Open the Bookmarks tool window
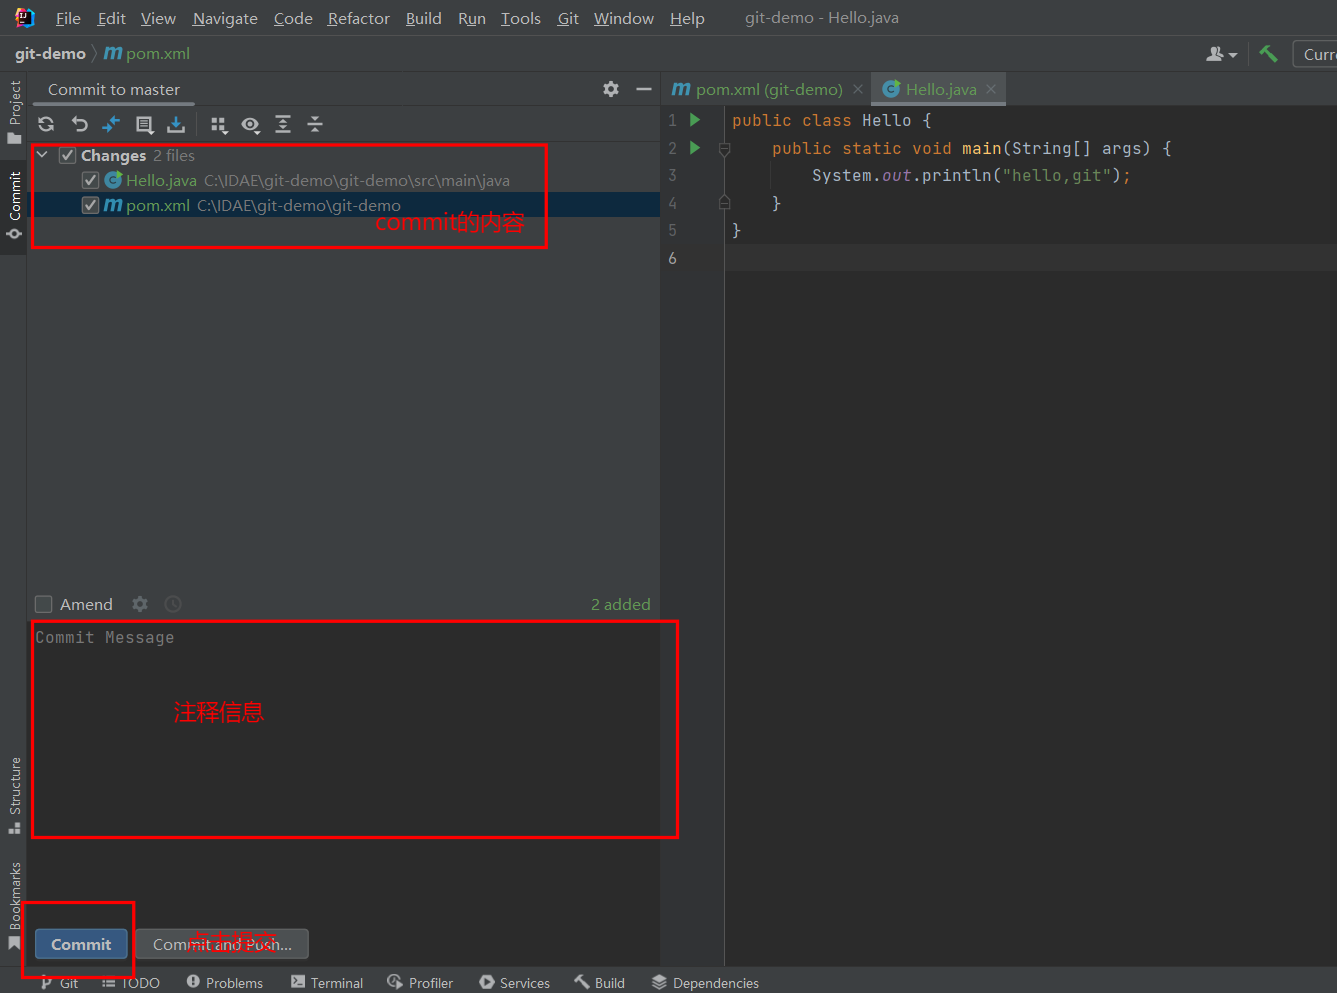1337x993 pixels. (x=14, y=905)
